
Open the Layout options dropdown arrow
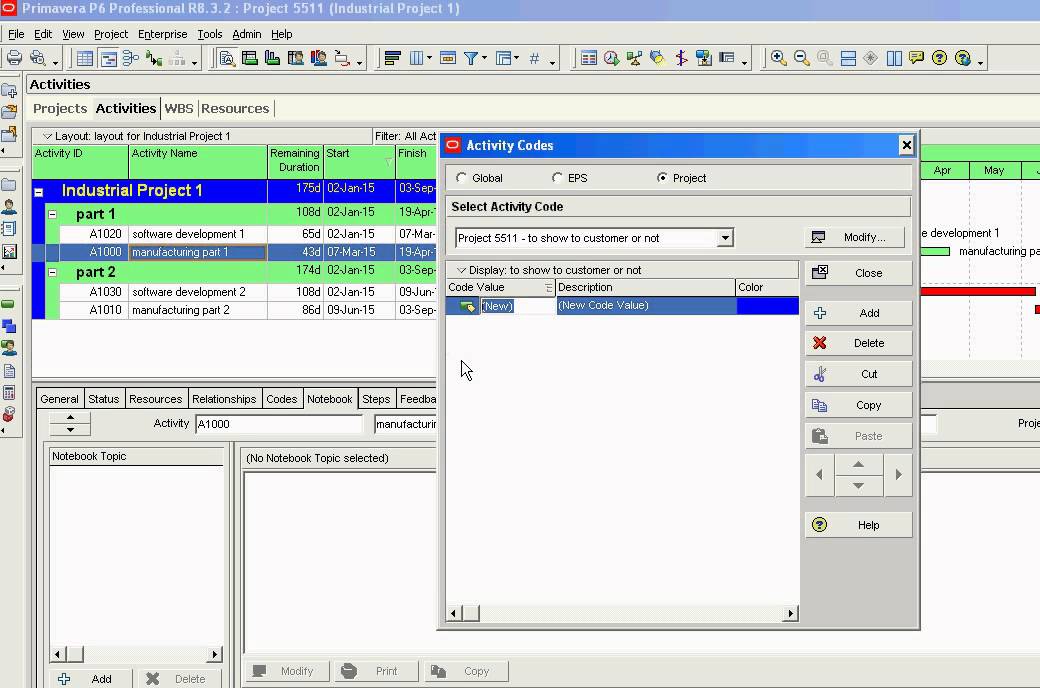pos(47,136)
